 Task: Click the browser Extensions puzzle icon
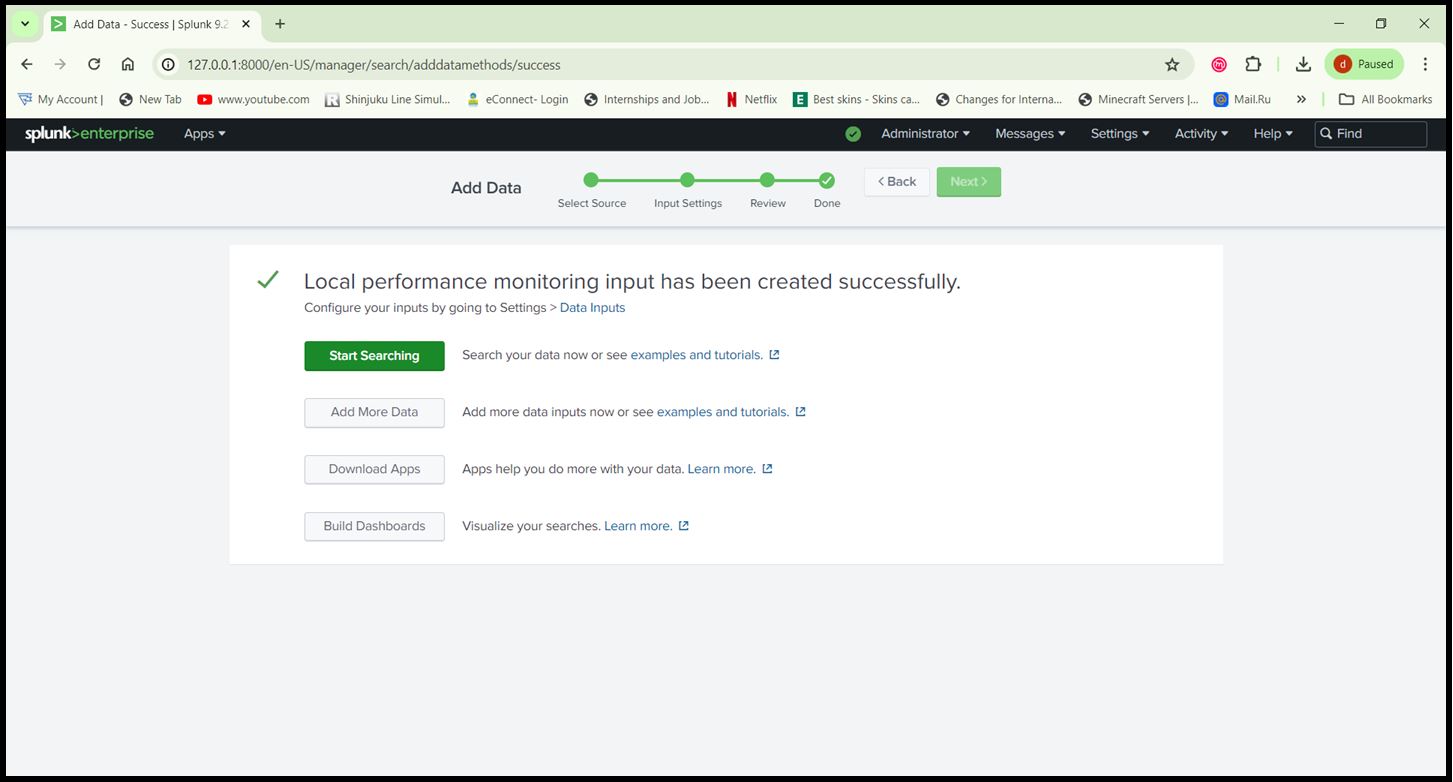tap(1253, 64)
